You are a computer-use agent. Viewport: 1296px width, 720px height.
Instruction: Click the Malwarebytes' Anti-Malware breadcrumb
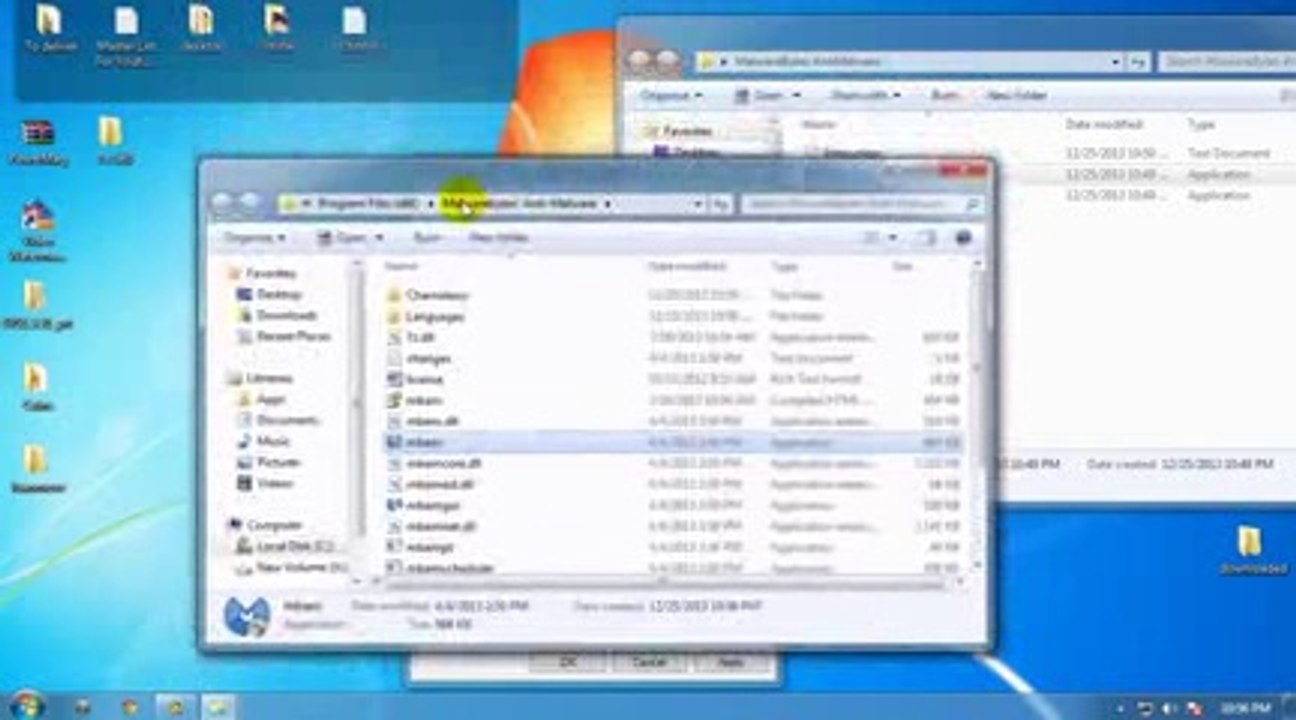[x=520, y=204]
